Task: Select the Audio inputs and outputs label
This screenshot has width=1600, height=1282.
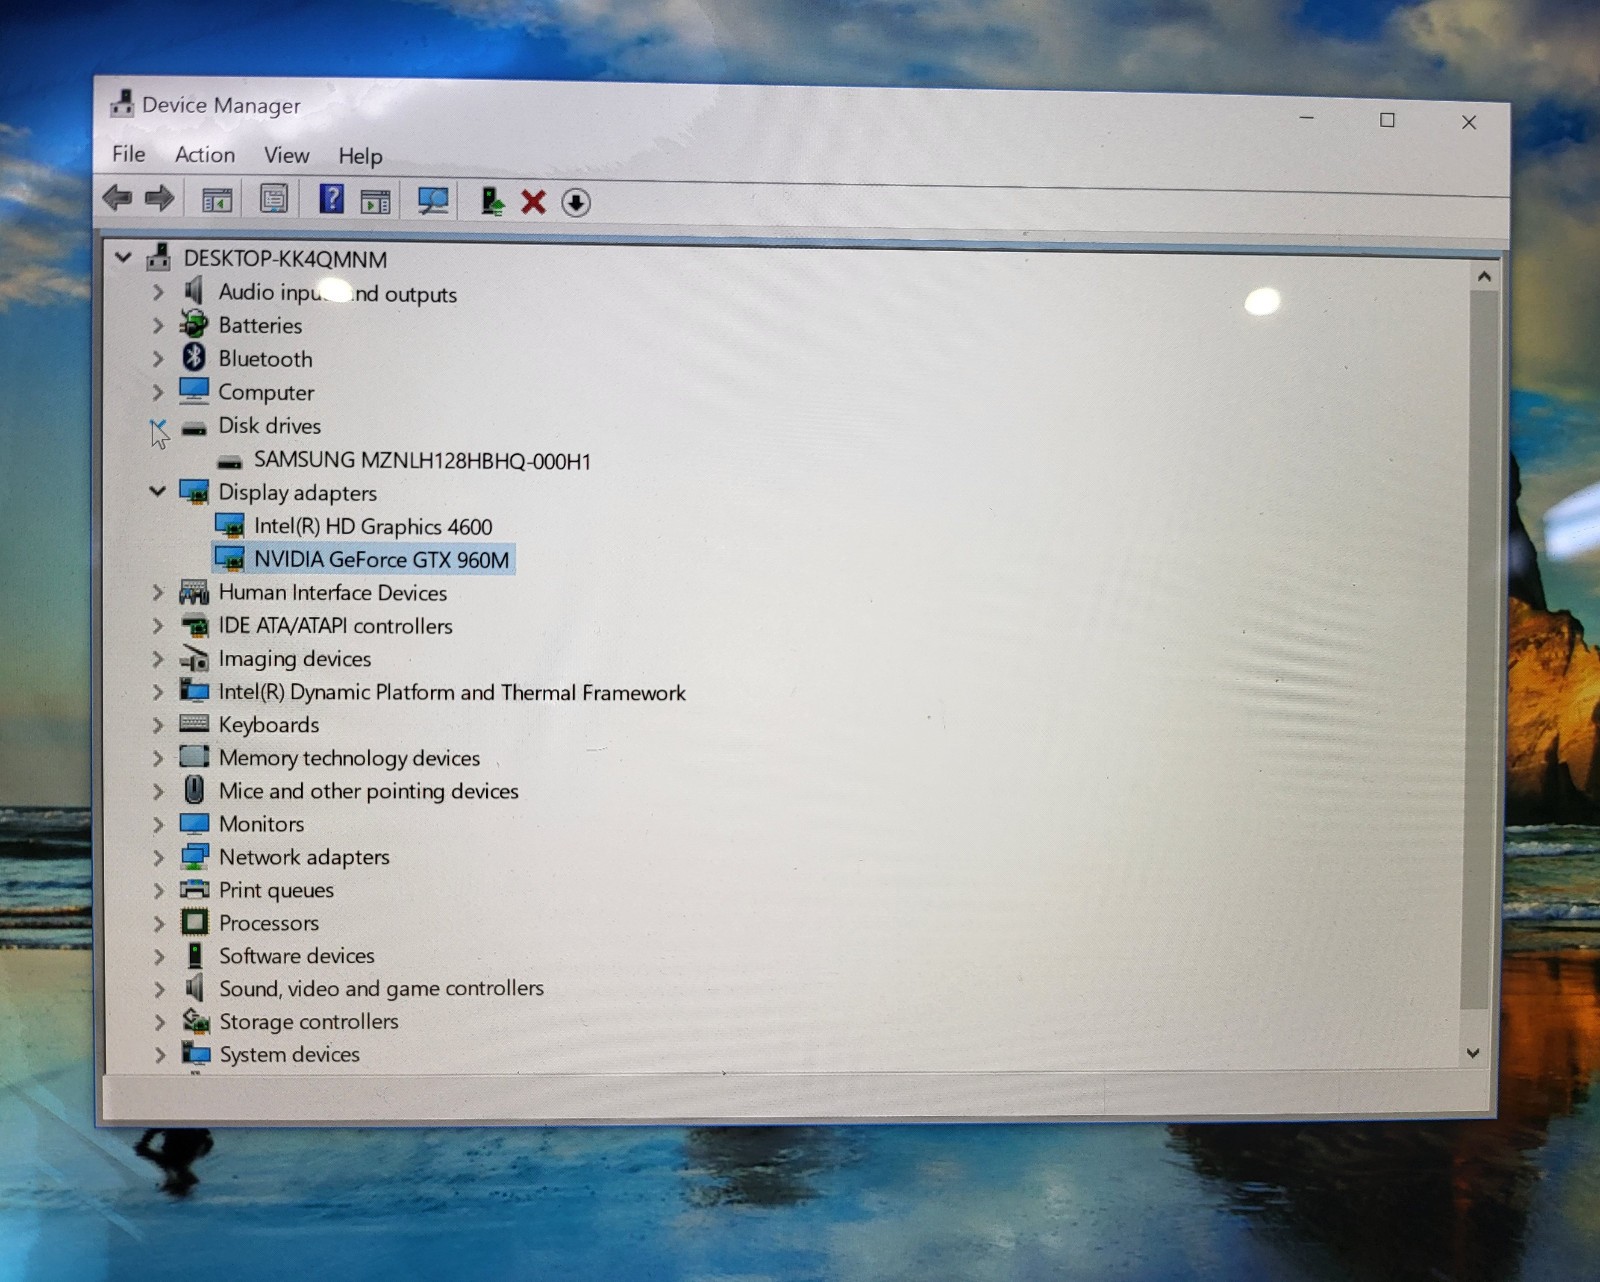Action: coord(338,293)
